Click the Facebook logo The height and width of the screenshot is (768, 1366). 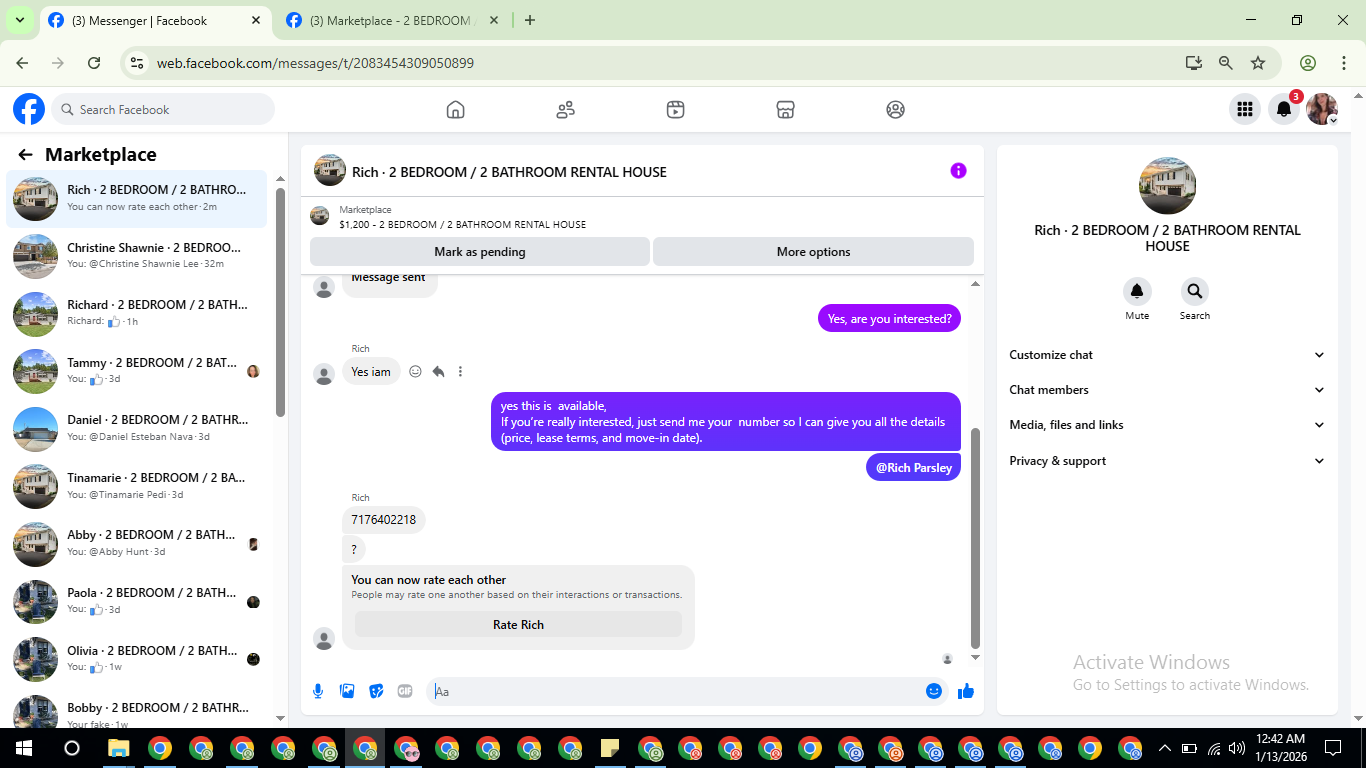pos(29,110)
